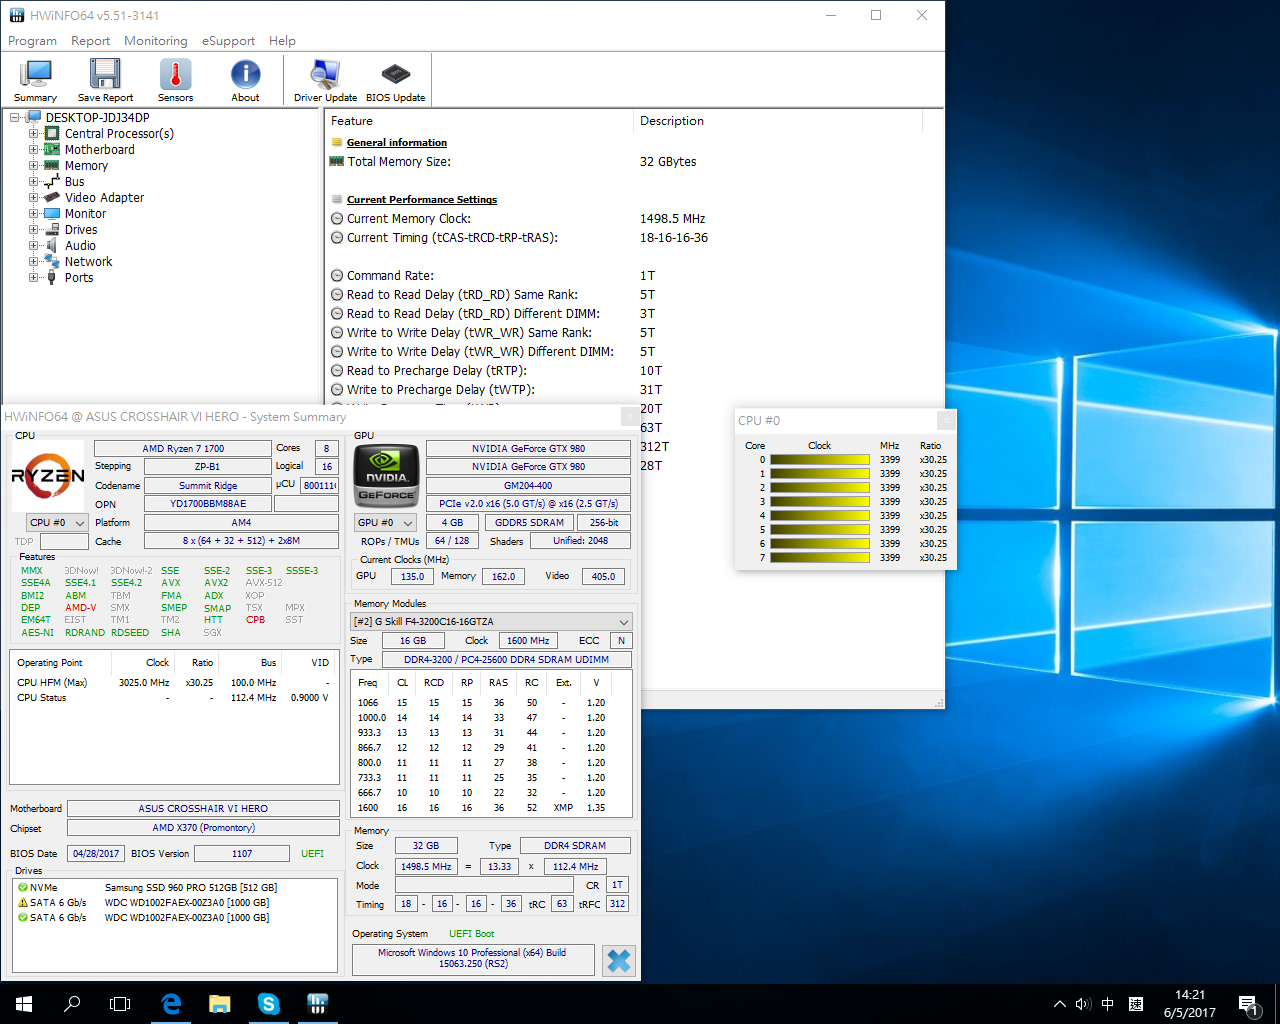1280x1024 pixels.
Task: Click the Feature column header
Action: (x=479, y=121)
